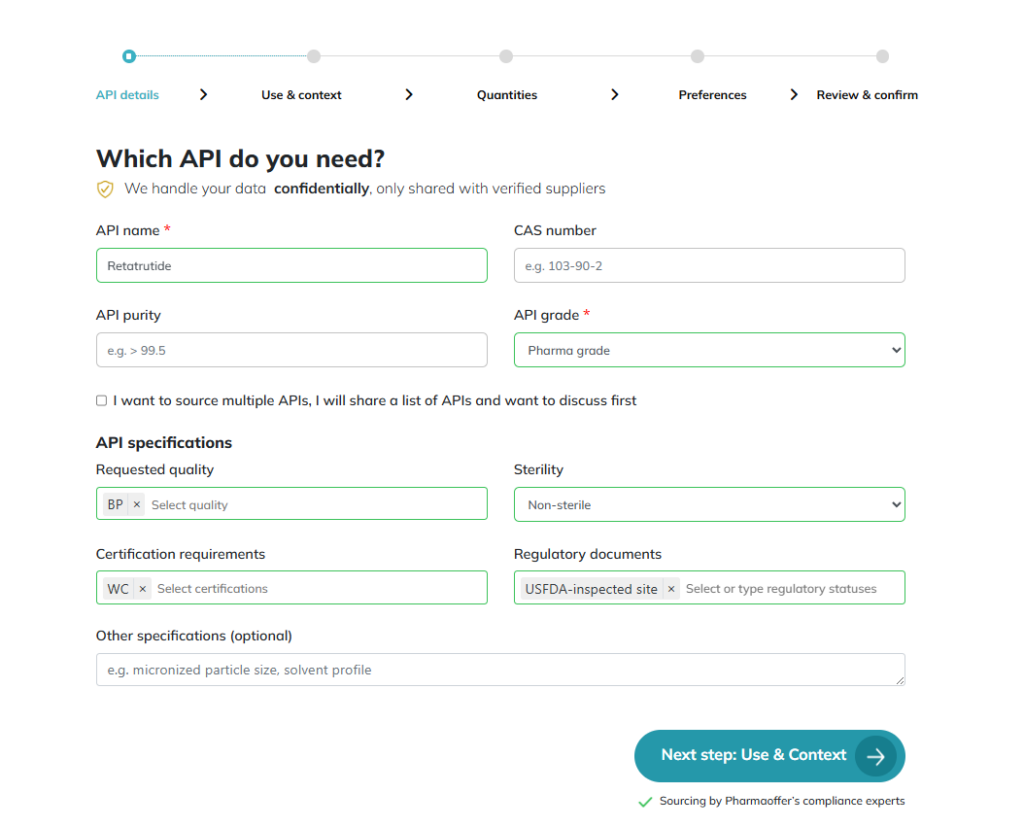The image size is (1024, 827).
Task: Remove the USFDA-inspected site tag
Action: pos(671,589)
